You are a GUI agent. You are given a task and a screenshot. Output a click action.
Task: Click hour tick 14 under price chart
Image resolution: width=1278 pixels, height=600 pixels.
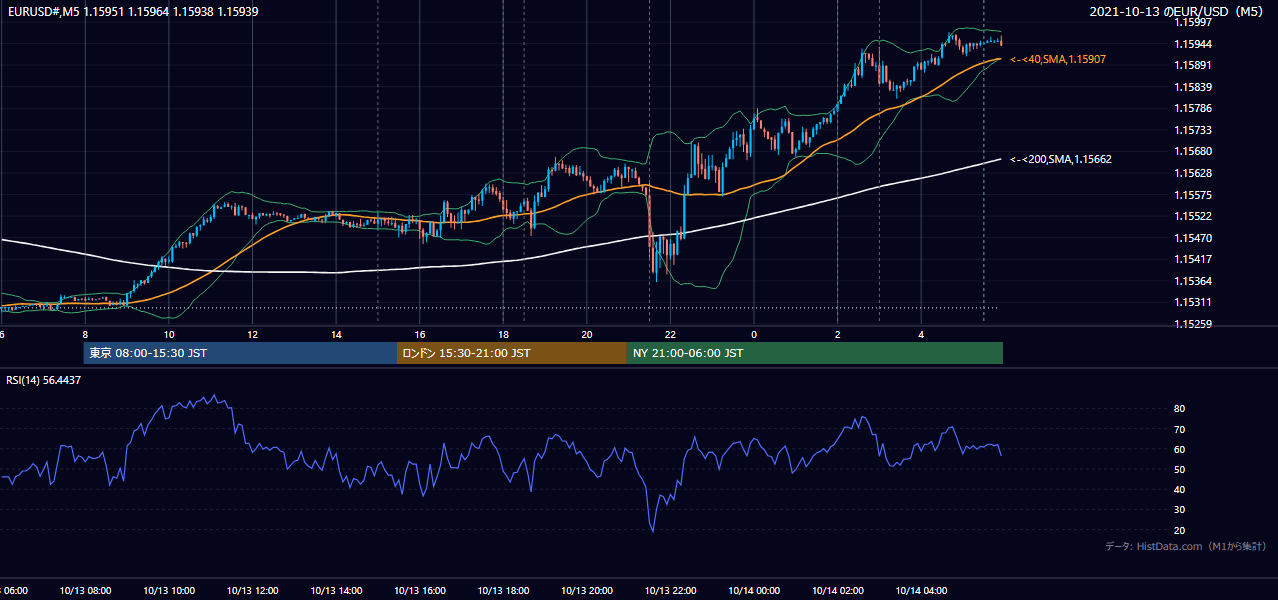tap(336, 334)
